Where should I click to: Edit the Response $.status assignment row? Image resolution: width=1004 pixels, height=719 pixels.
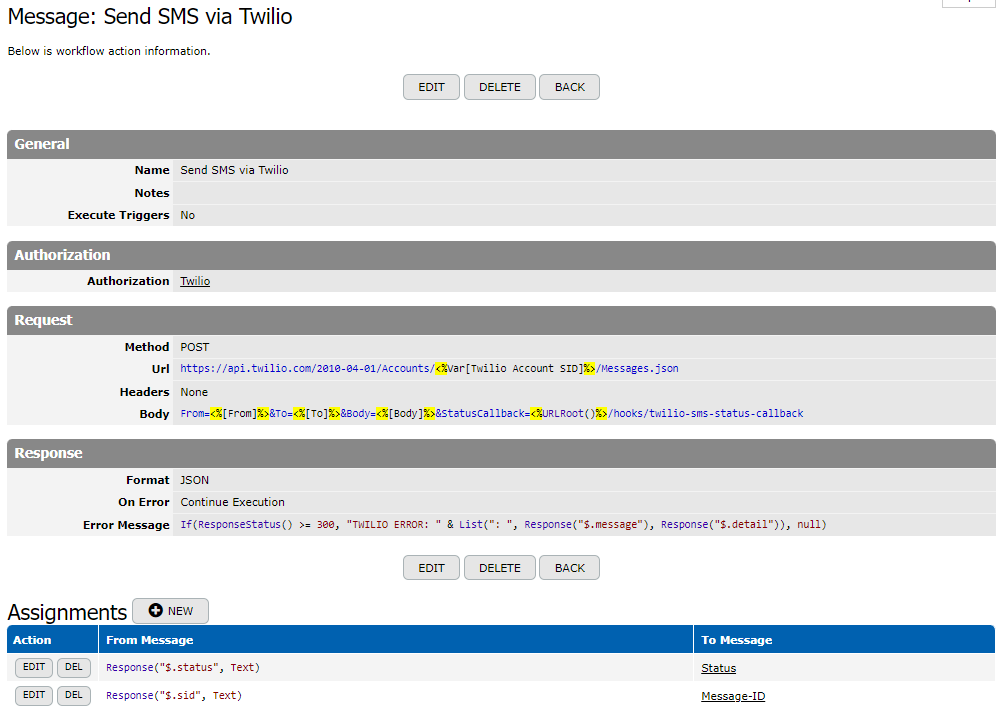tap(34, 668)
